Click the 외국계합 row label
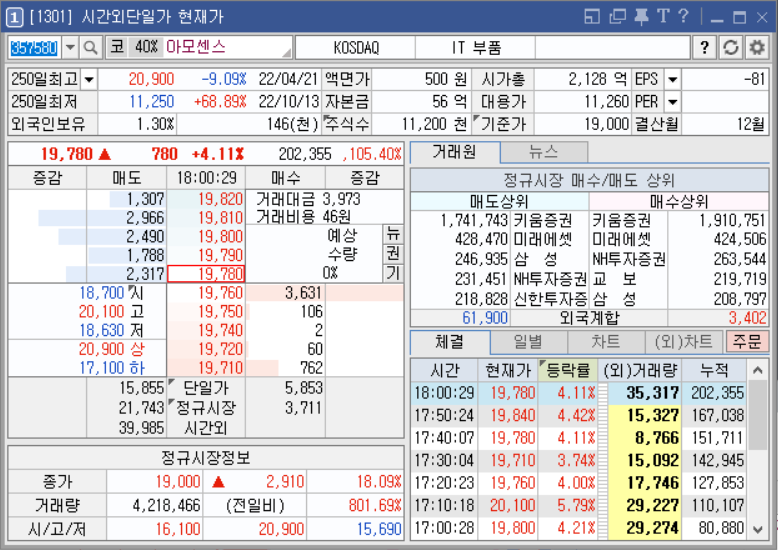The height and width of the screenshot is (550, 778). coord(589,318)
